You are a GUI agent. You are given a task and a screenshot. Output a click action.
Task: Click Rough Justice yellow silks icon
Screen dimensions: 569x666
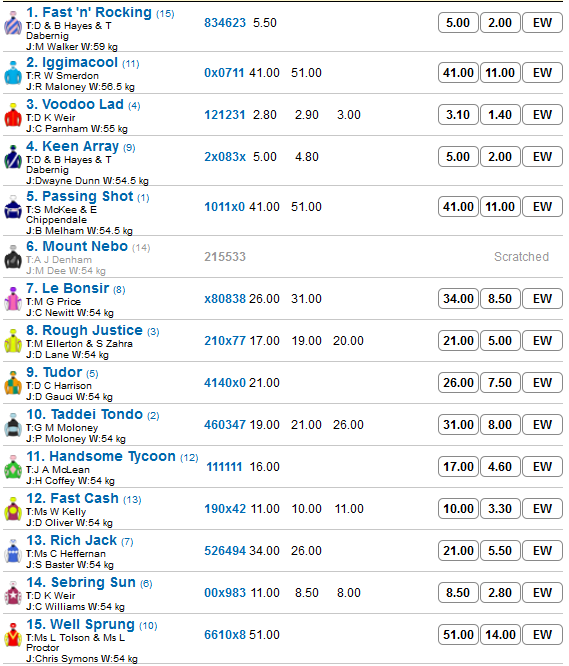pyautogui.click(x=13, y=341)
